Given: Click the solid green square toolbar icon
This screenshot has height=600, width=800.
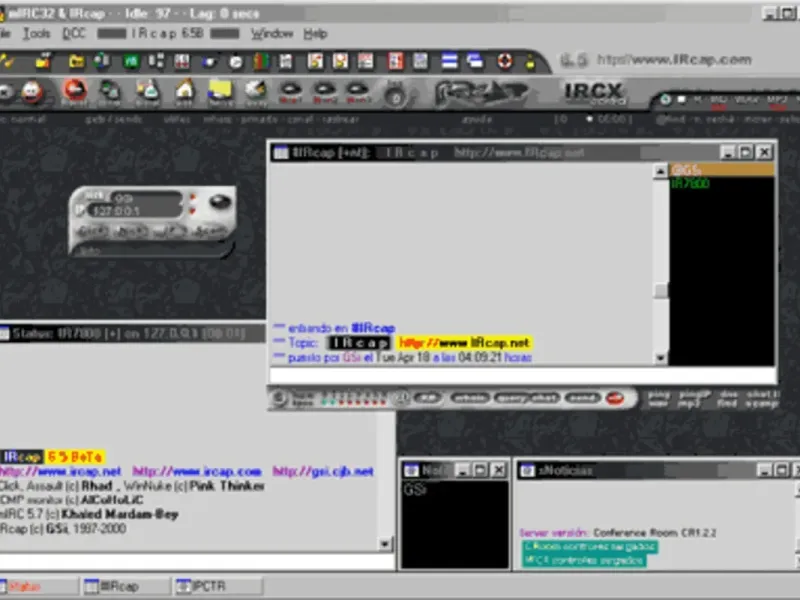Looking at the screenshot, I should (131, 62).
